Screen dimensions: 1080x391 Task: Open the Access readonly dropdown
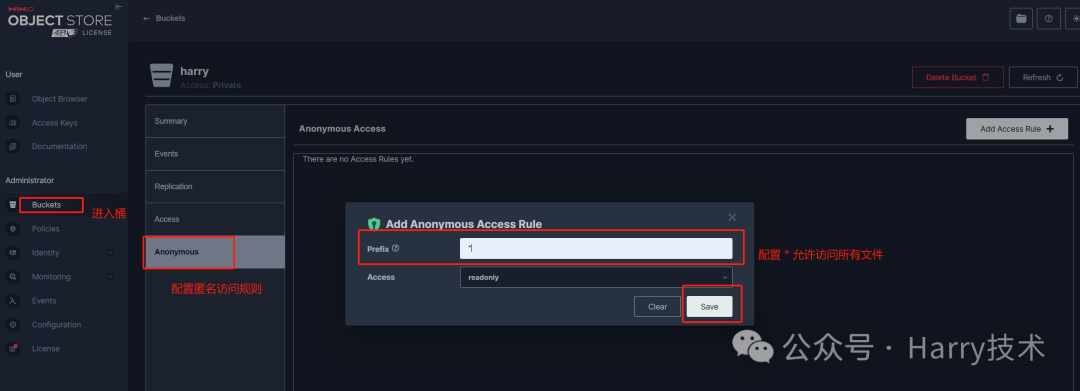pos(596,277)
